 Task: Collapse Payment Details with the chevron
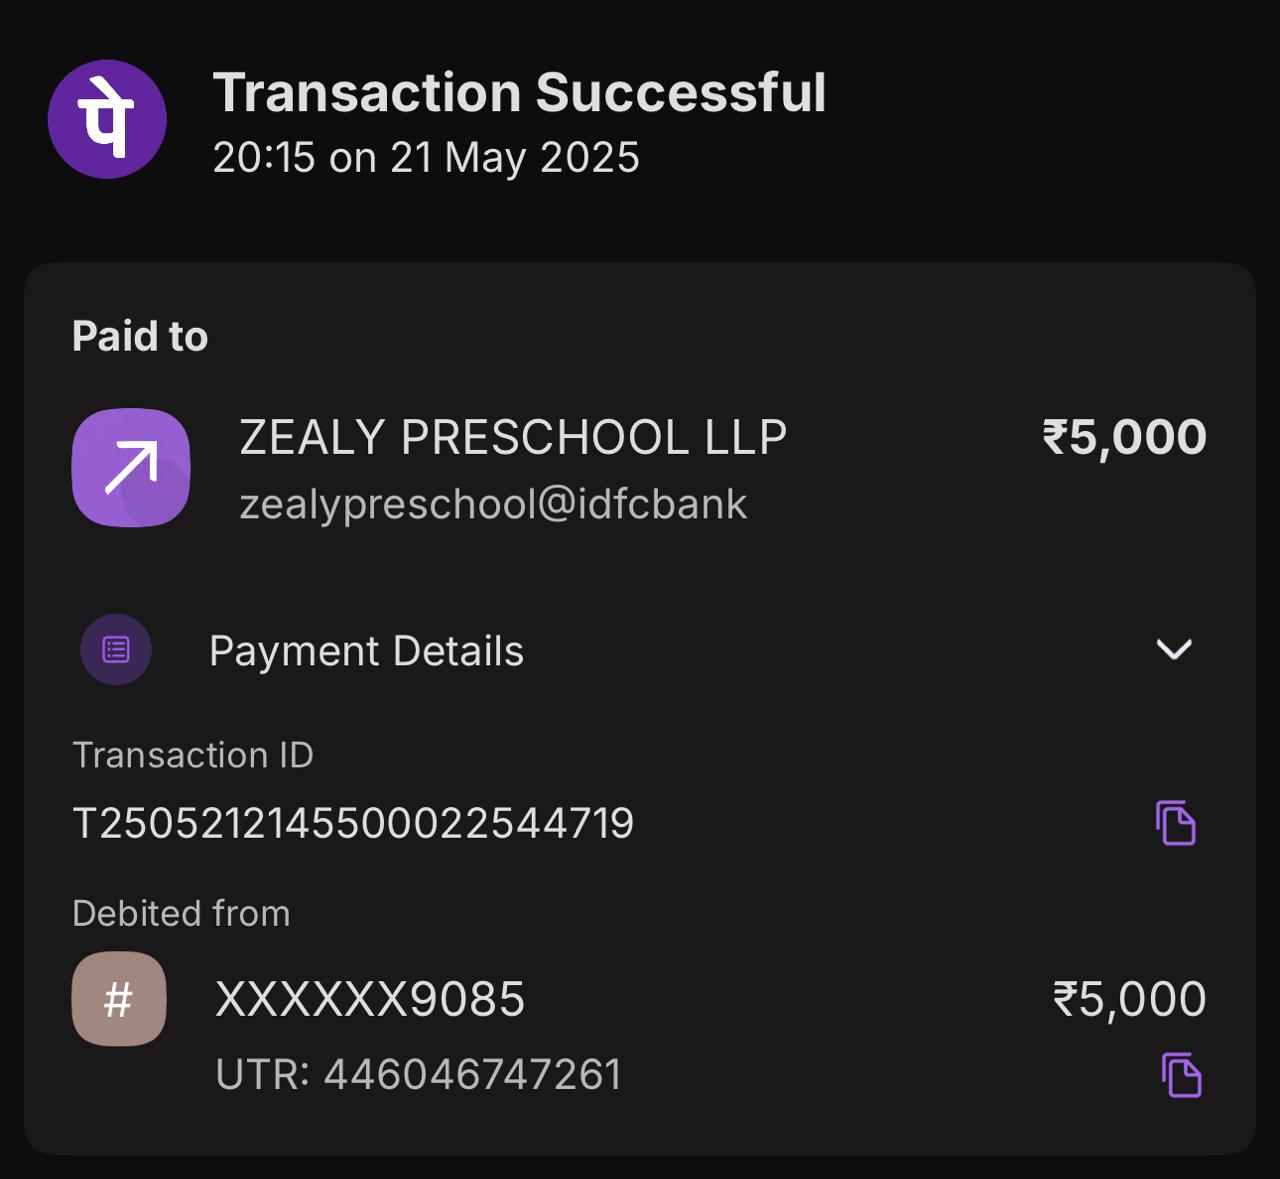tap(1173, 650)
